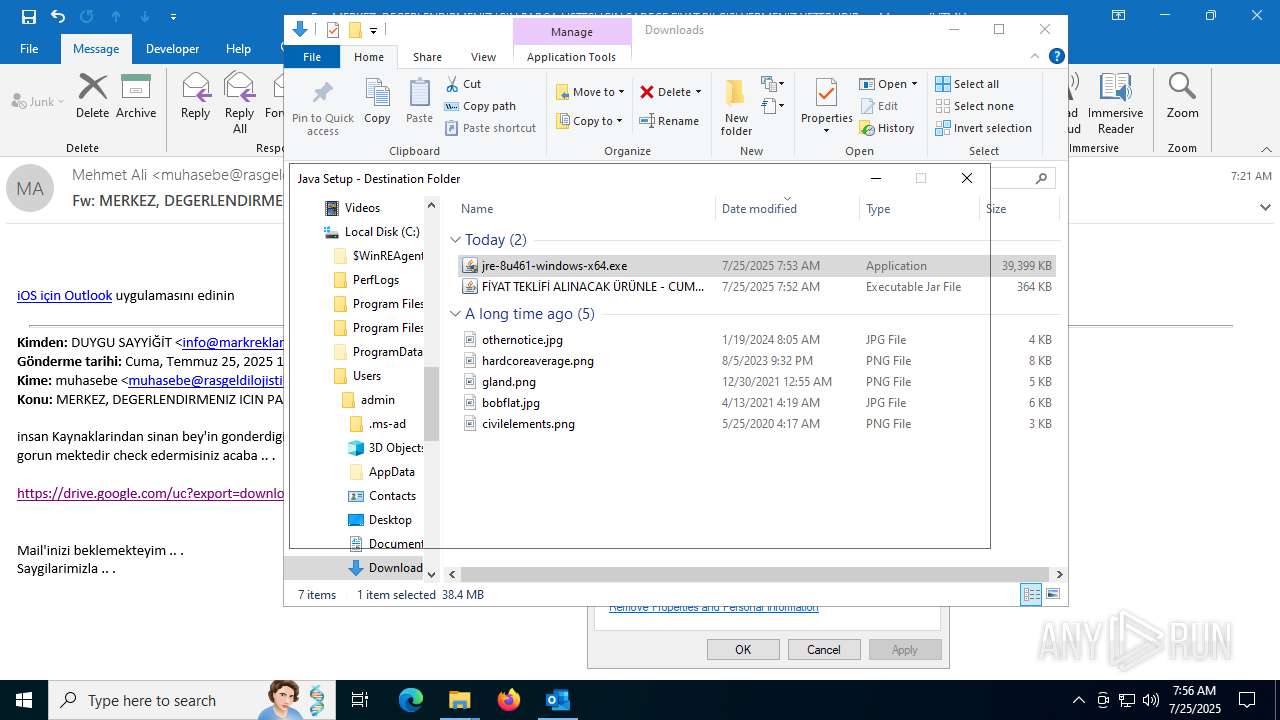Viewport: 1280px width, 720px height.
Task: Collapse the Today (2) group
Action: click(456, 240)
